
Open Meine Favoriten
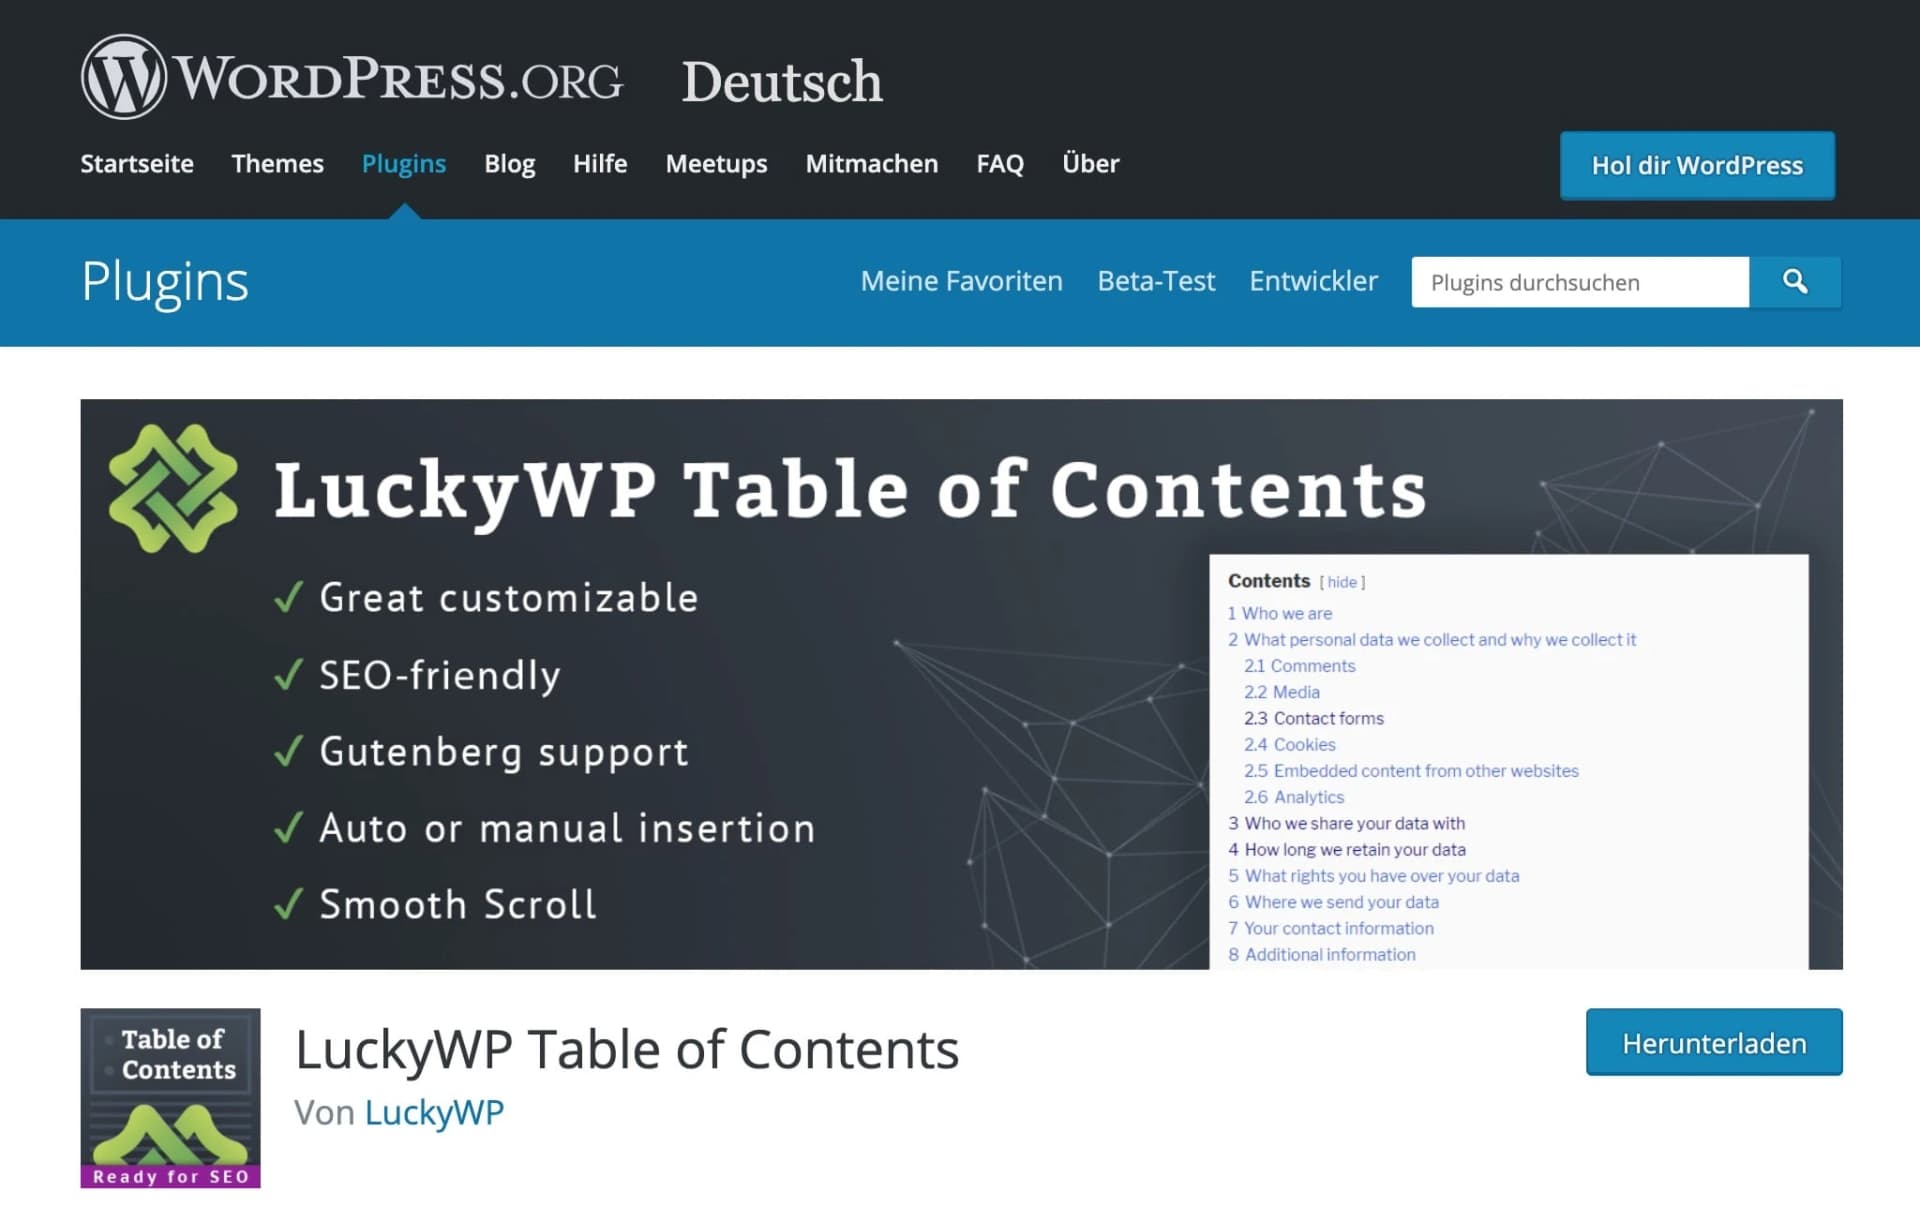click(x=961, y=281)
